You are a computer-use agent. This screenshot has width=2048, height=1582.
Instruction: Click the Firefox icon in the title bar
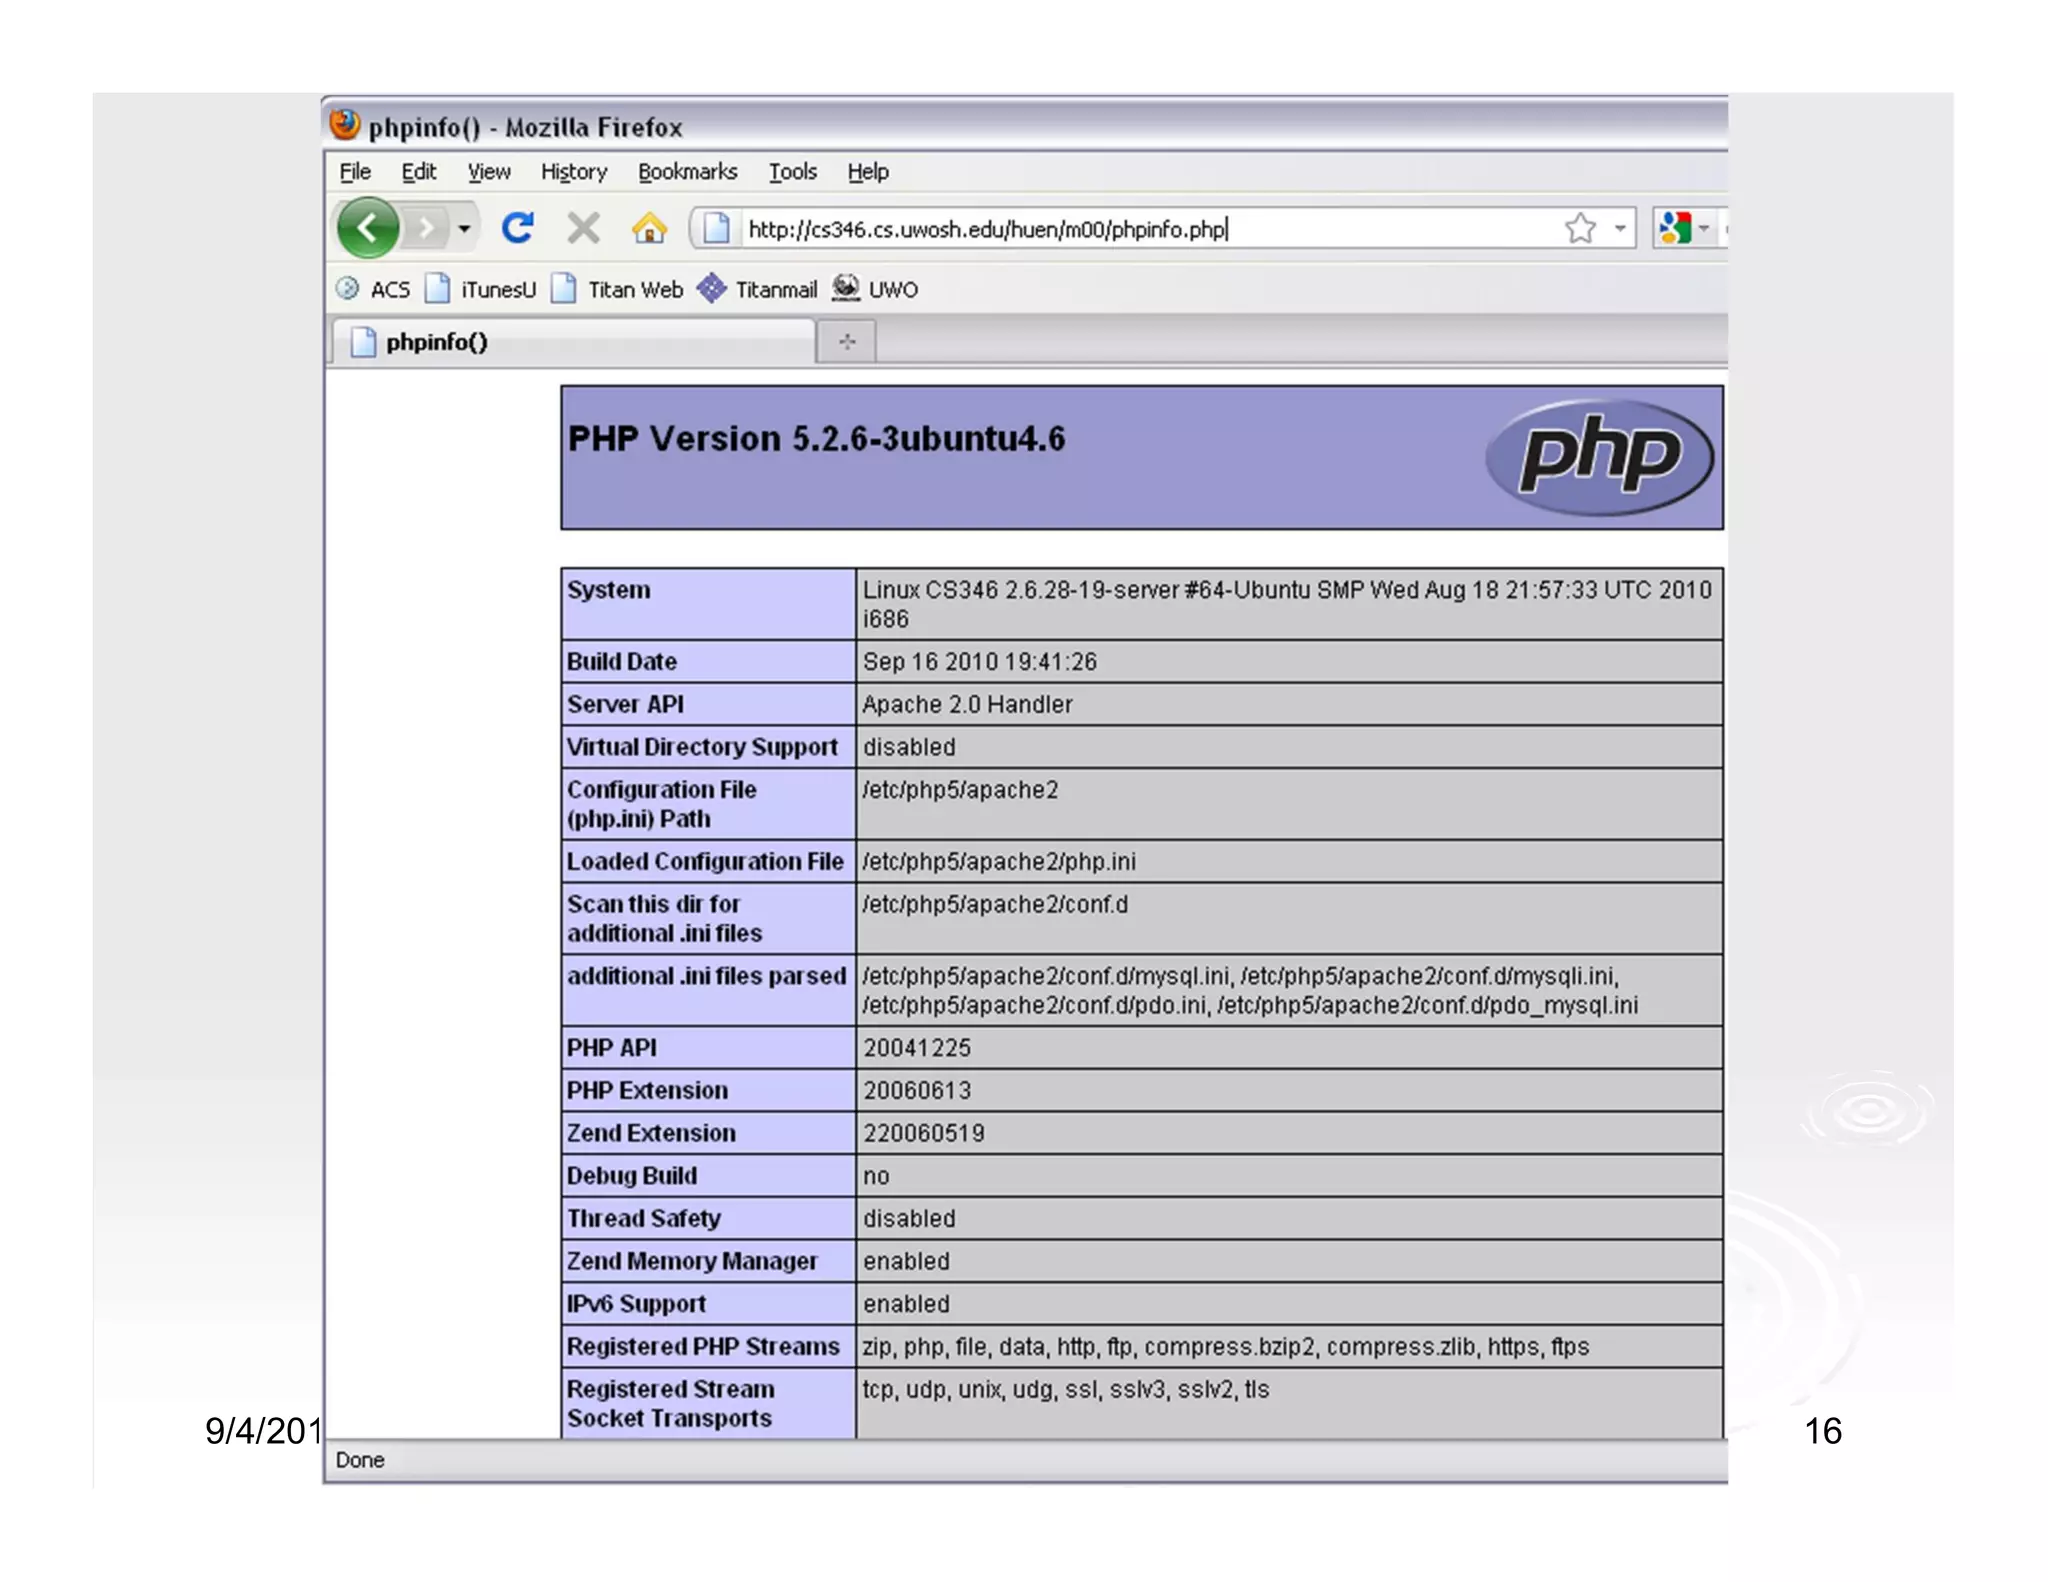[x=345, y=125]
